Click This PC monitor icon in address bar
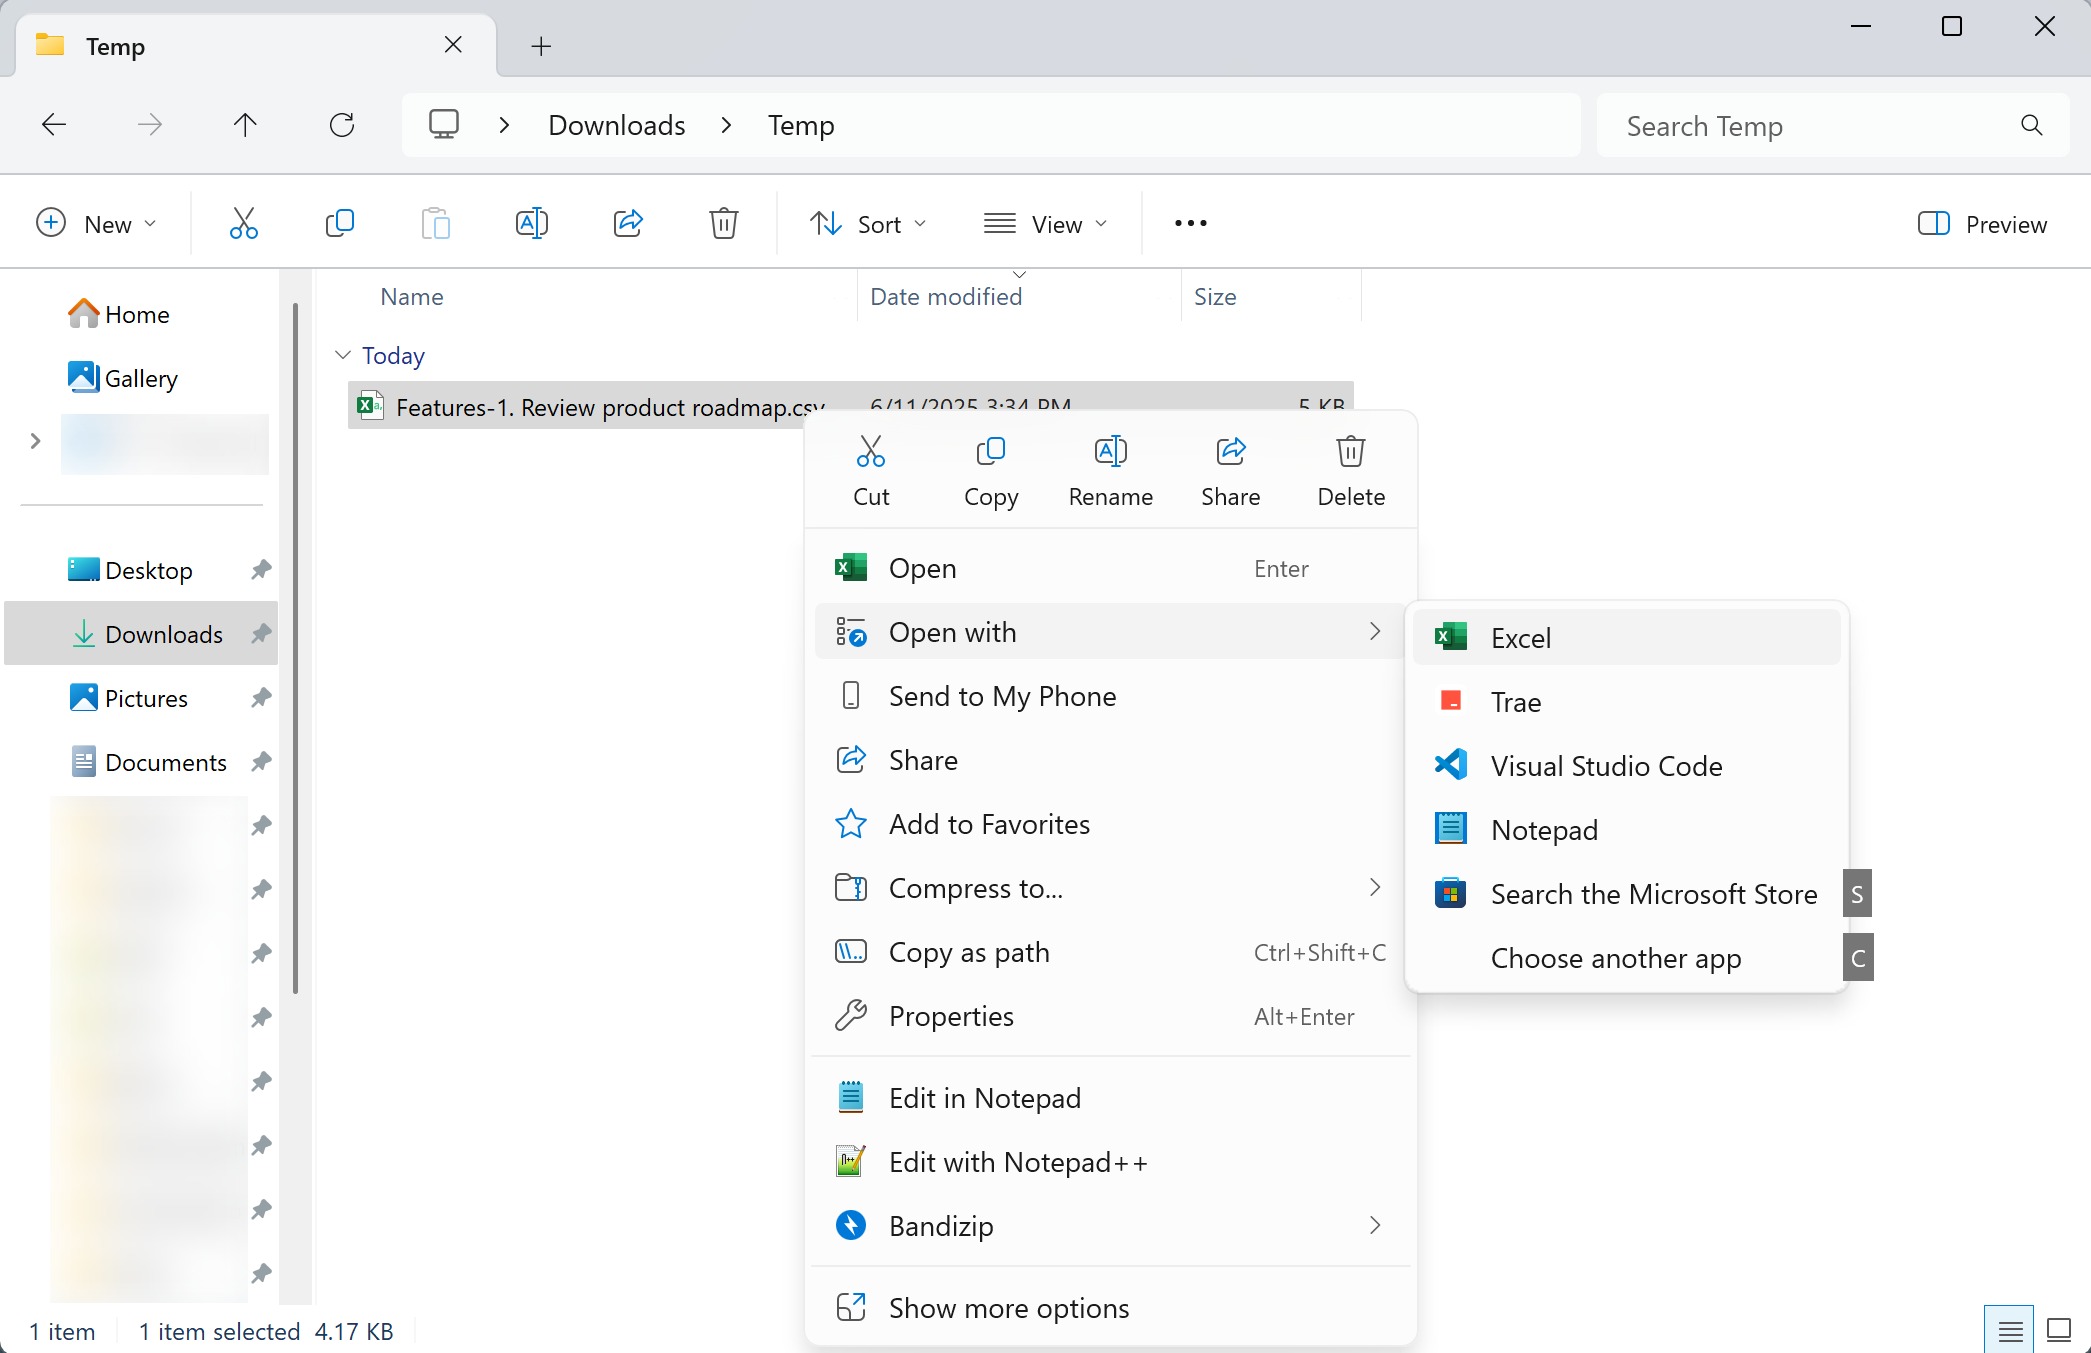Screen dimensions: 2091x1353 click(x=444, y=125)
